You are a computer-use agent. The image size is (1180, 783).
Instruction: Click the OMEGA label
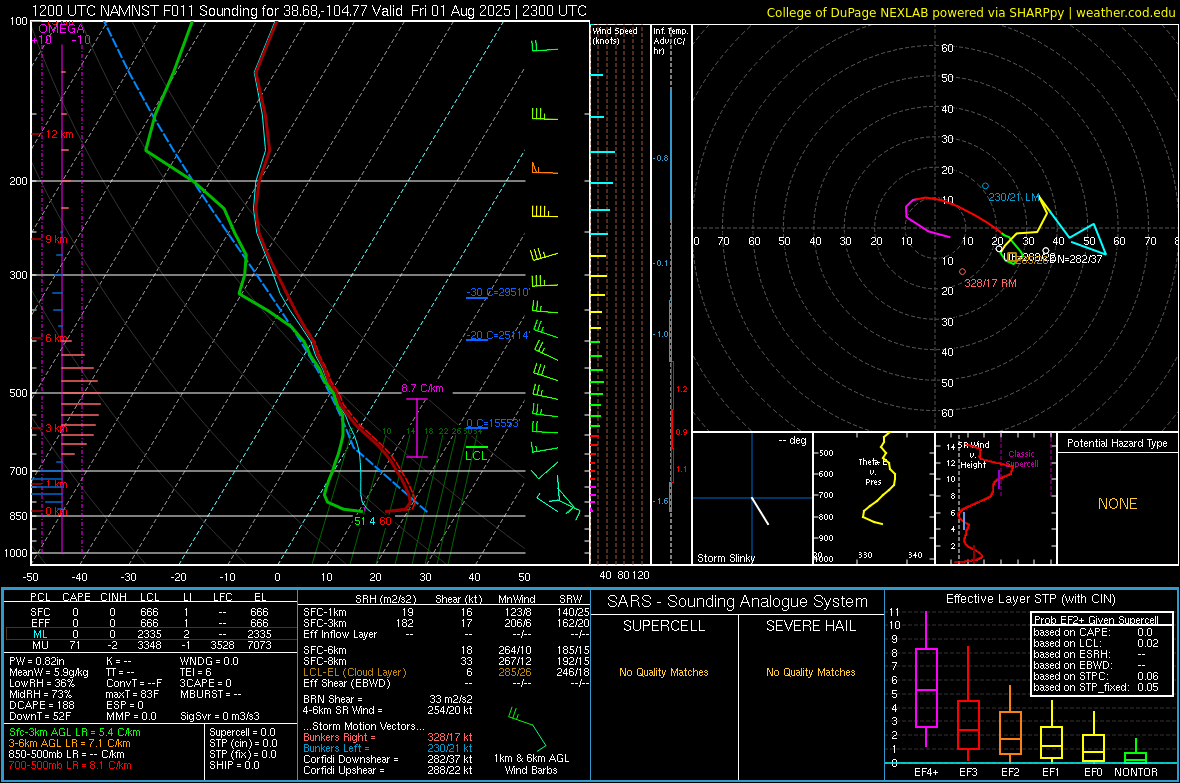point(62,29)
